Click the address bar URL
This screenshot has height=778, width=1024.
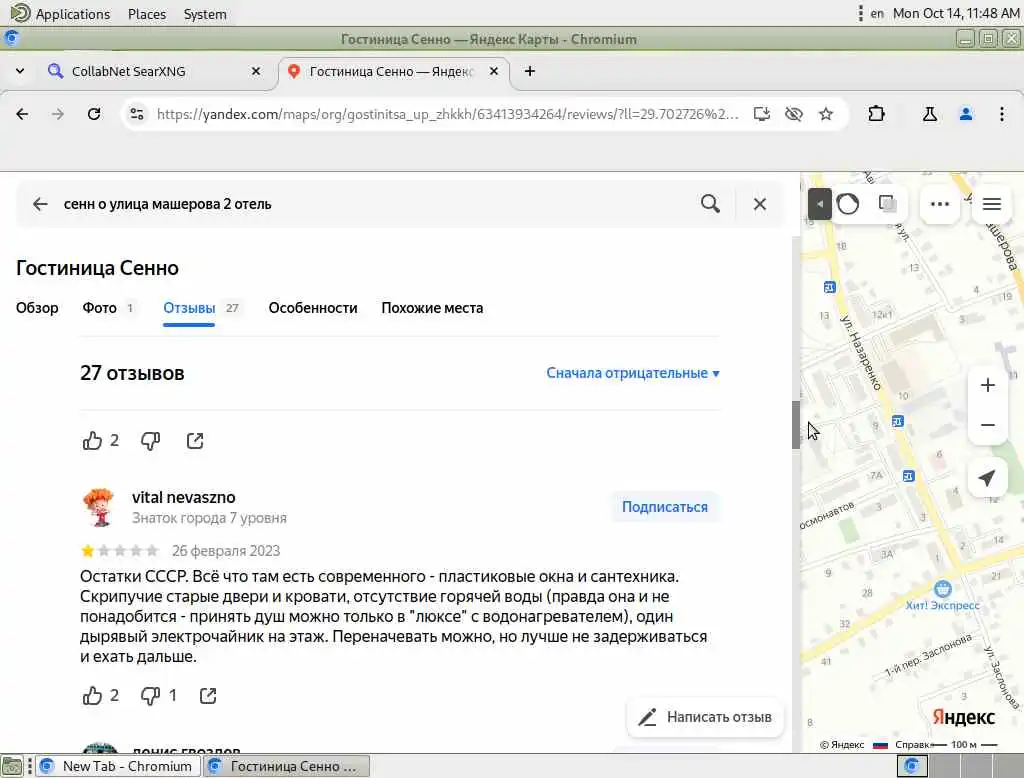pyautogui.click(x=447, y=114)
